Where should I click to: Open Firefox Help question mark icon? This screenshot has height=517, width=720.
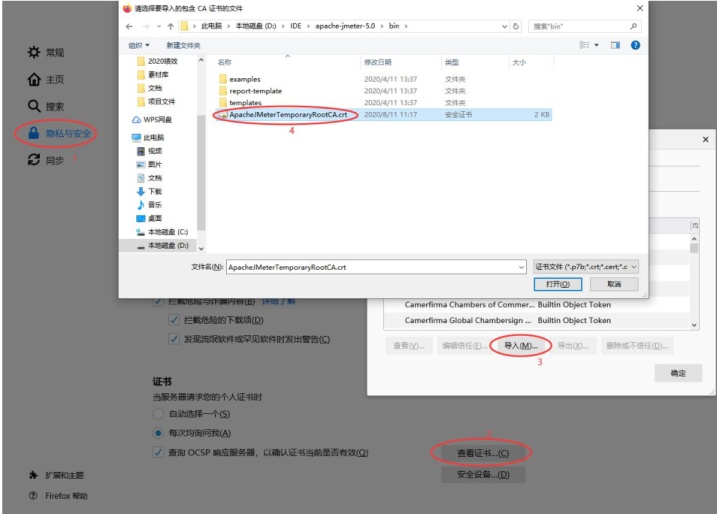pyautogui.click(x=33, y=495)
